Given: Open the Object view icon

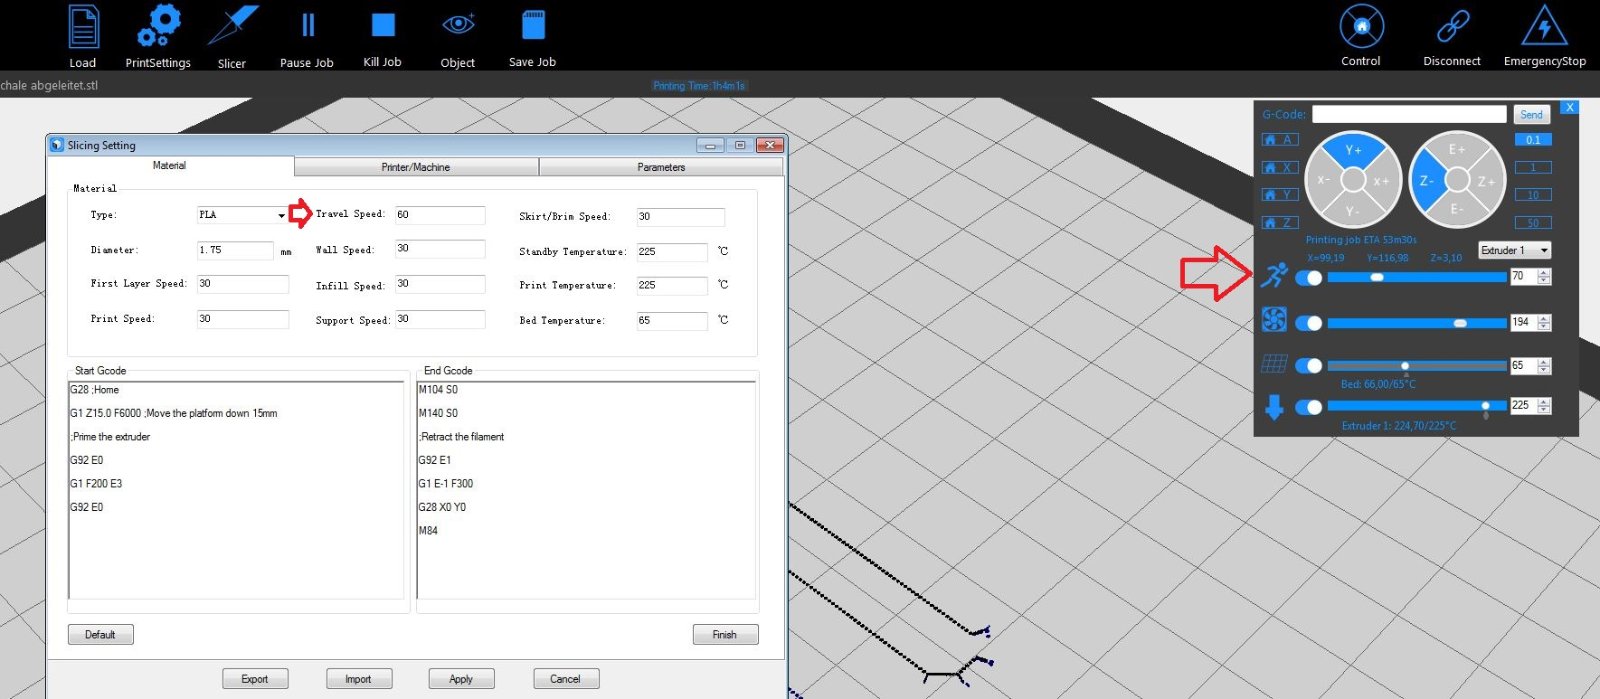Looking at the screenshot, I should pos(458,24).
